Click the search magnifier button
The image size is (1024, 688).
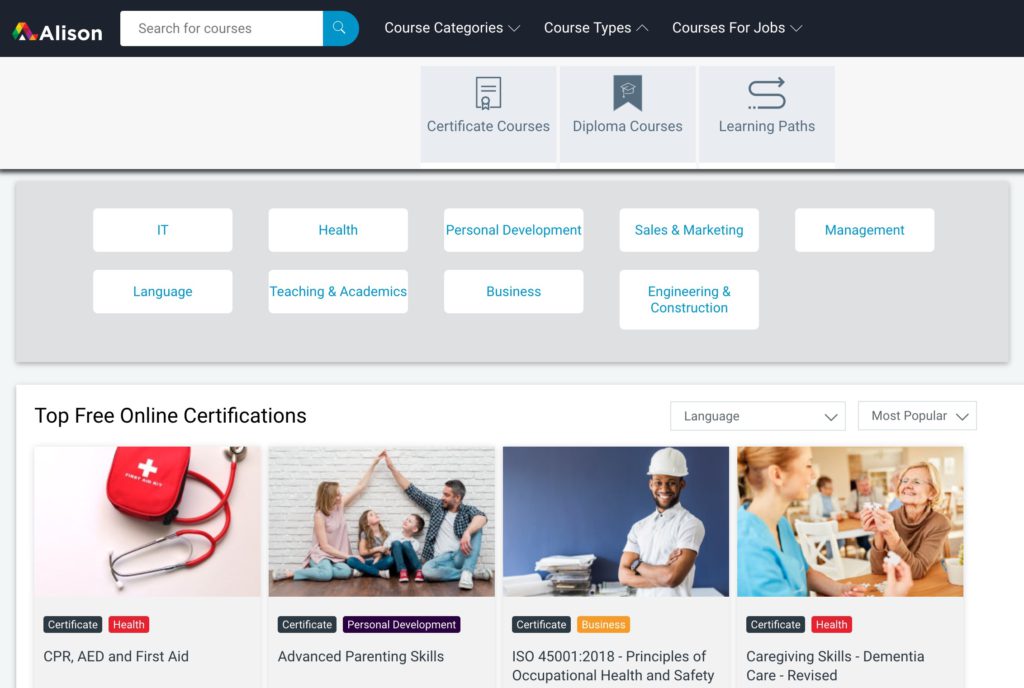340,28
